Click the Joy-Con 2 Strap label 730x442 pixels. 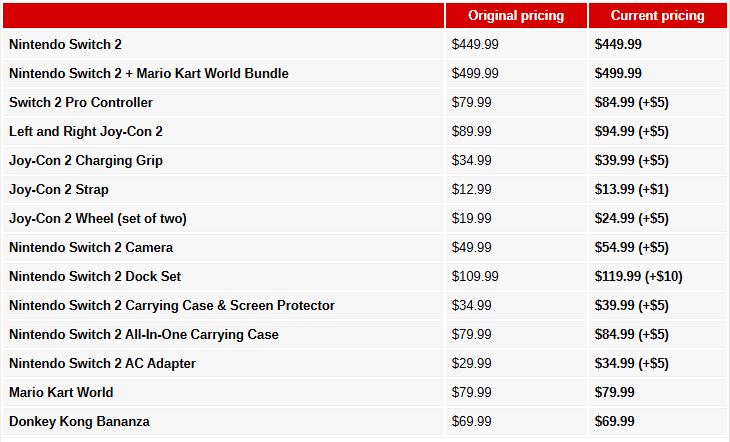coord(59,190)
